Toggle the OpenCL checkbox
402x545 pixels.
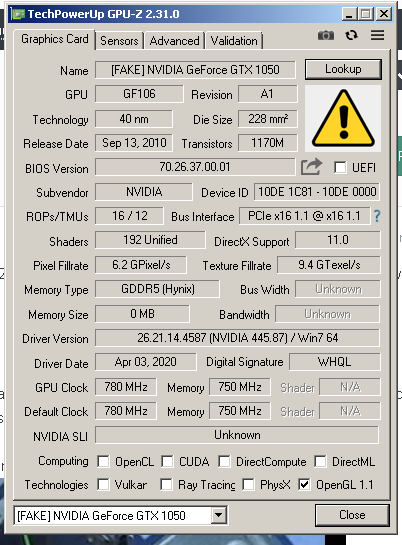pyautogui.click(x=104, y=462)
